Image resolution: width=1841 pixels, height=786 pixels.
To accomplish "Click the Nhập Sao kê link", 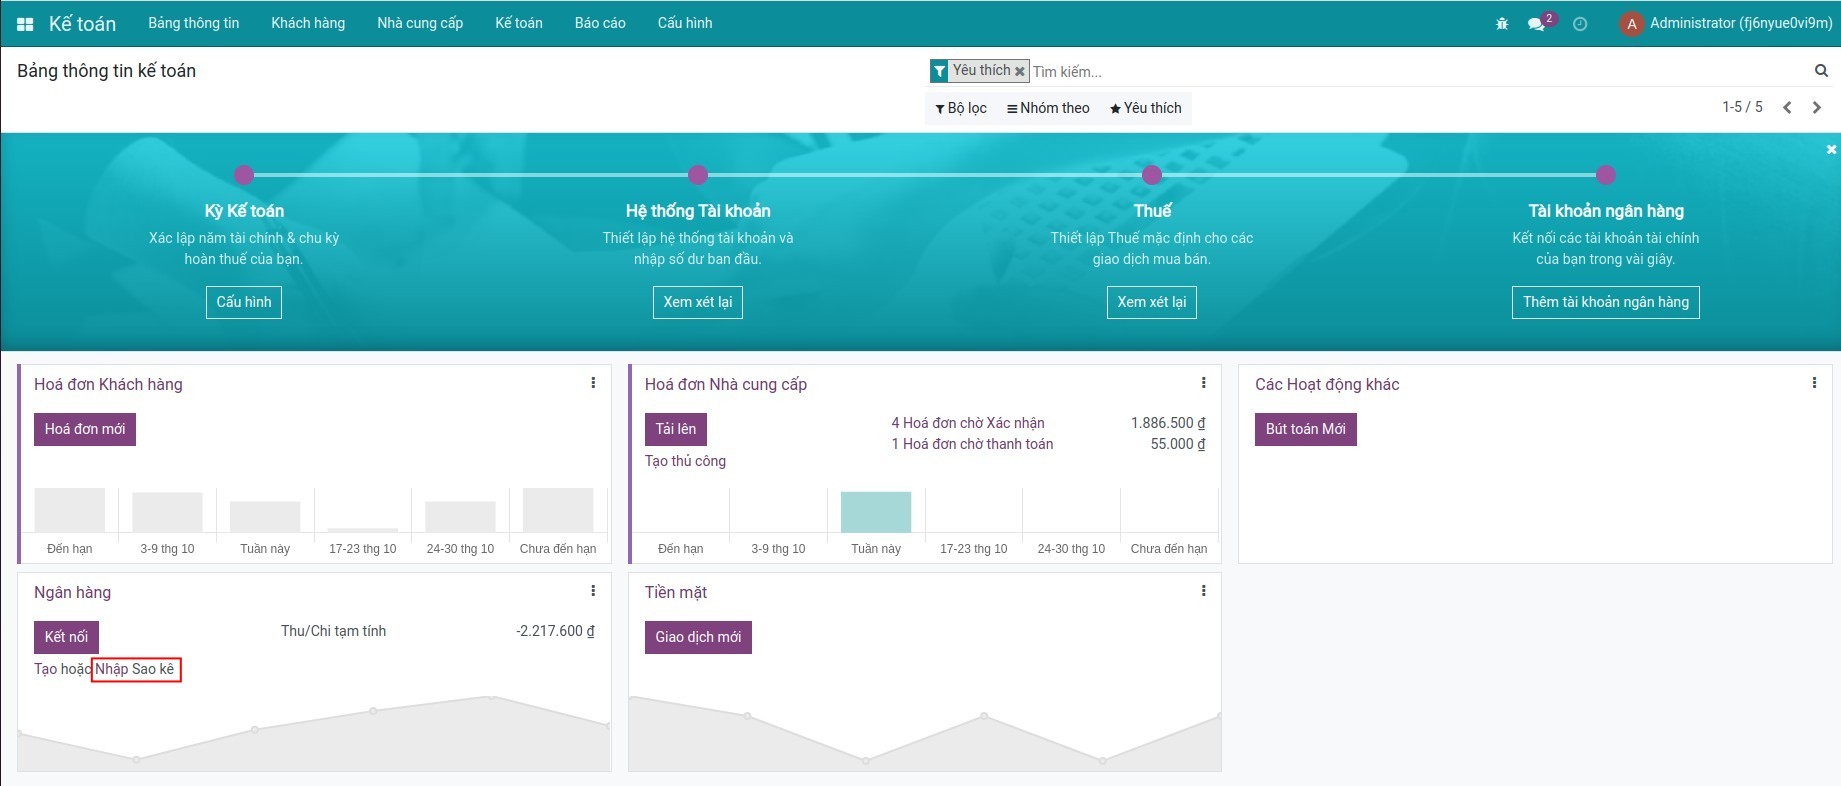I will (x=135, y=669).
